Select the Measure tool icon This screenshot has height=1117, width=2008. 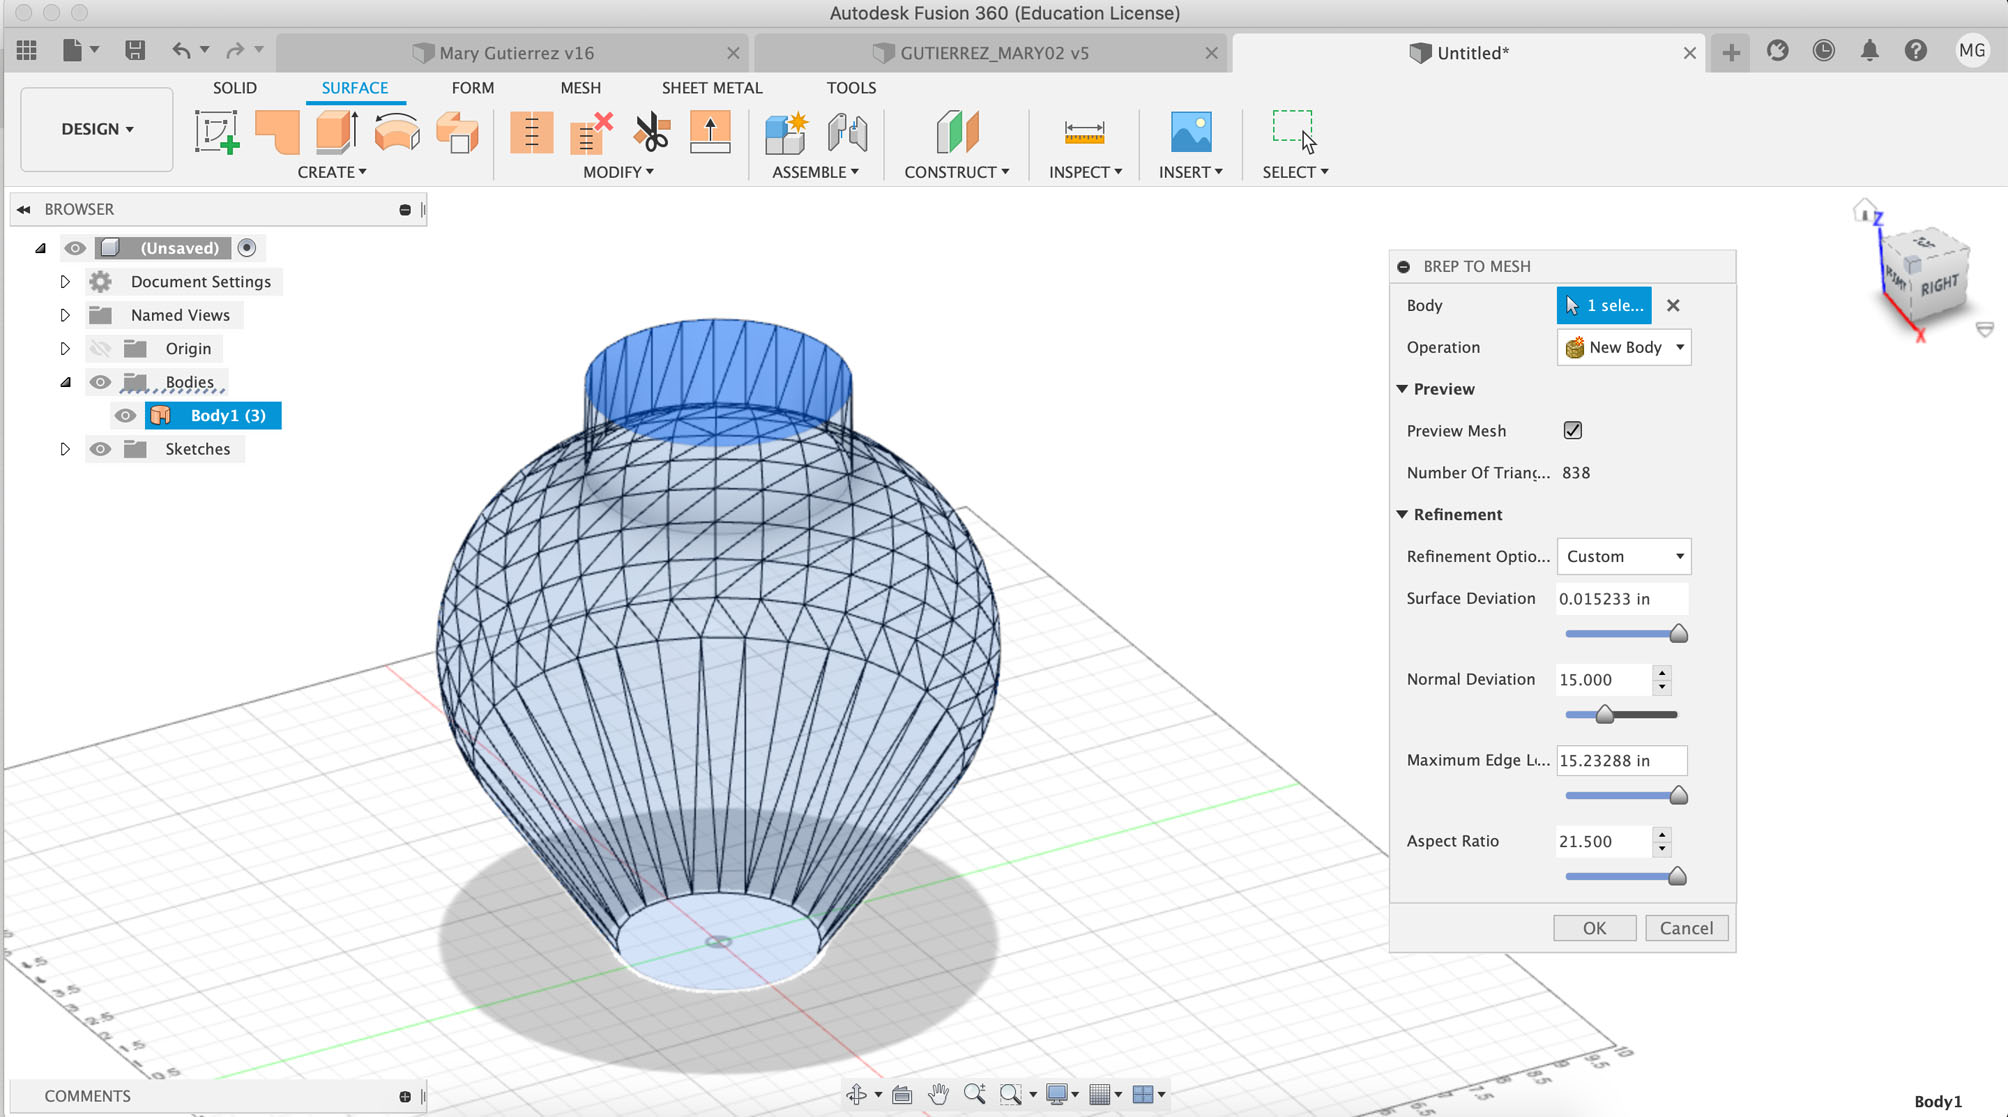1084,132
